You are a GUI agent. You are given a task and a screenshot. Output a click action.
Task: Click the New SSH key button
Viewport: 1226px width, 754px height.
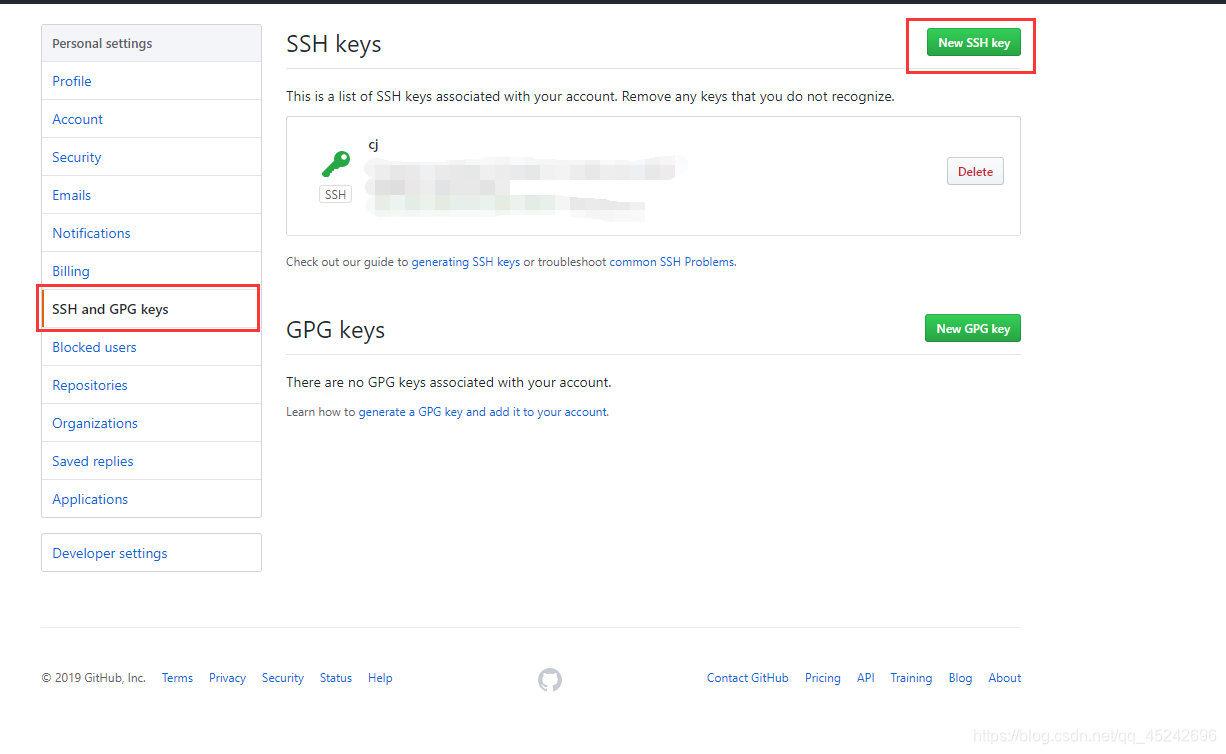(972, 43)
